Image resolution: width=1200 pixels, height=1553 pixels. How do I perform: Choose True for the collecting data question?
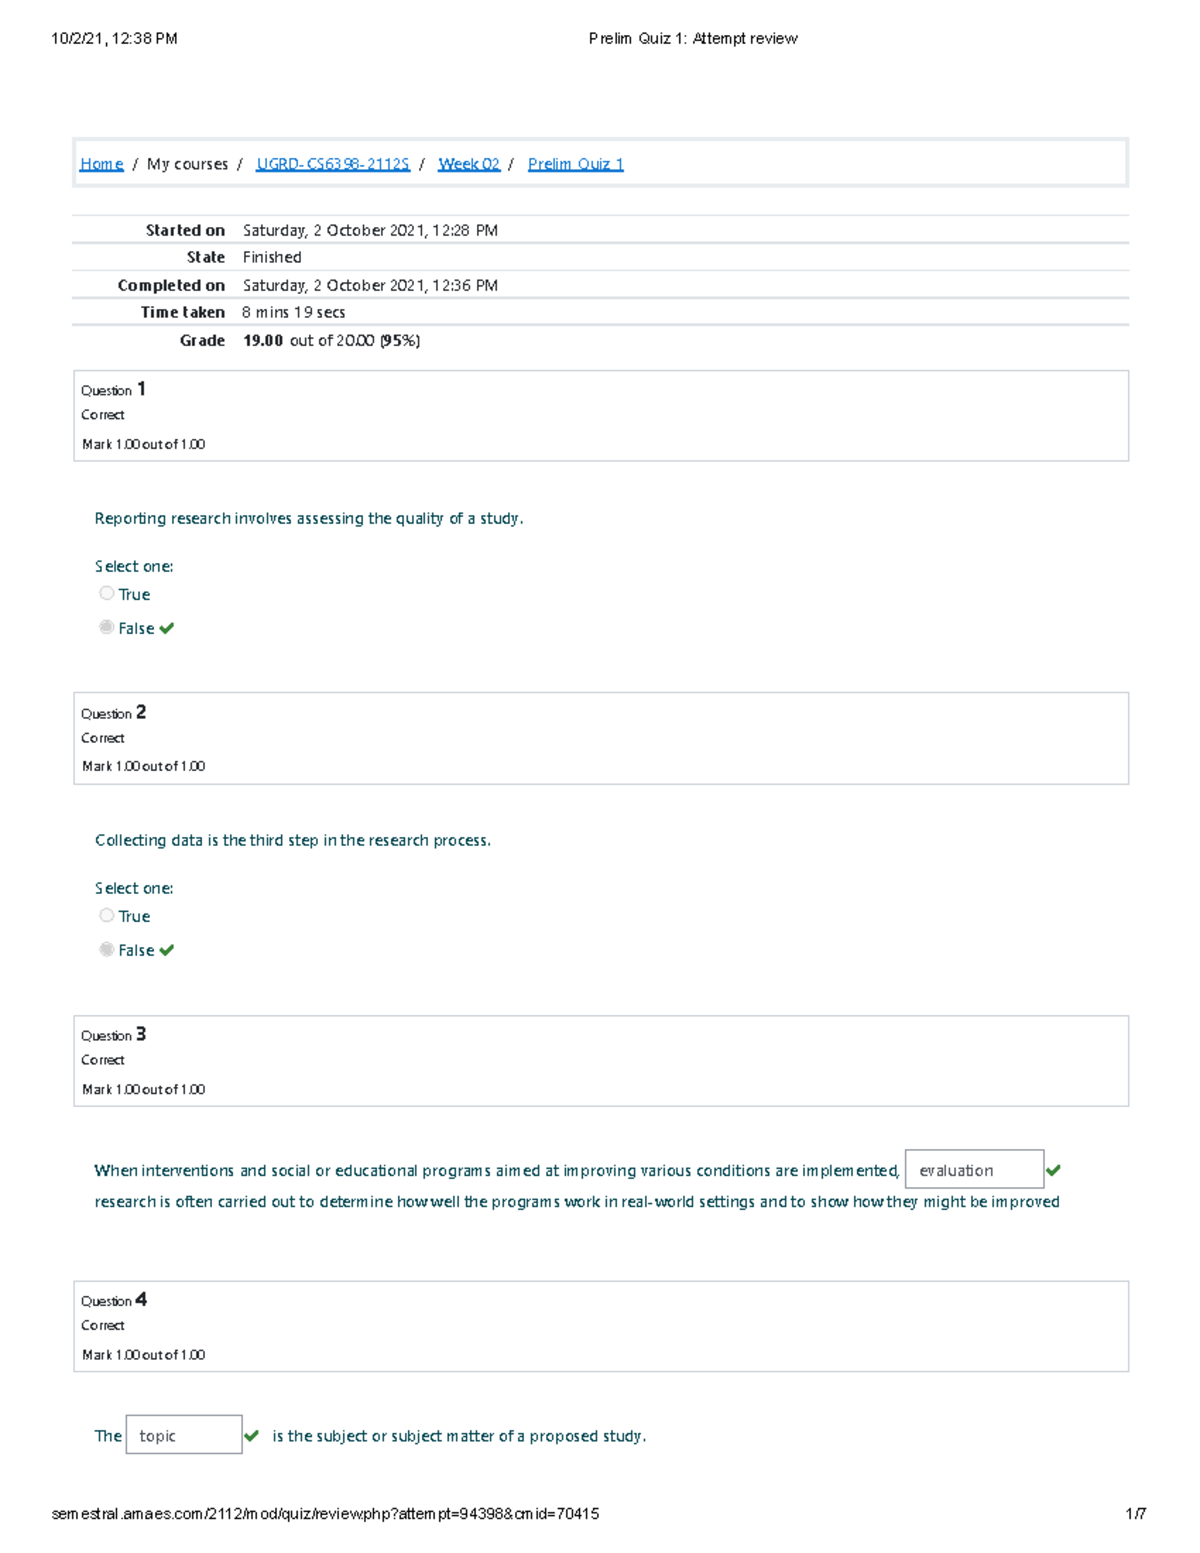point(107,916)
